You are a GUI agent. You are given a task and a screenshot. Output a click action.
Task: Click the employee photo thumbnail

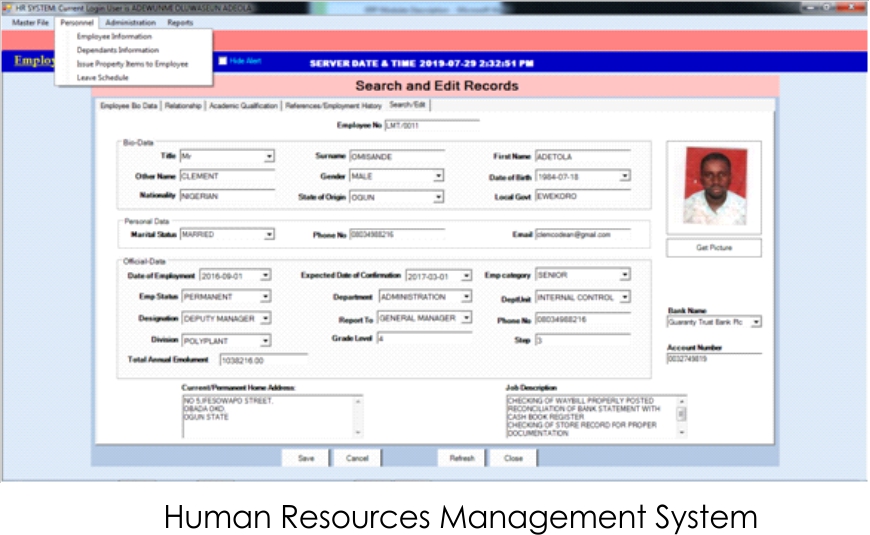[x=714, y=186]
